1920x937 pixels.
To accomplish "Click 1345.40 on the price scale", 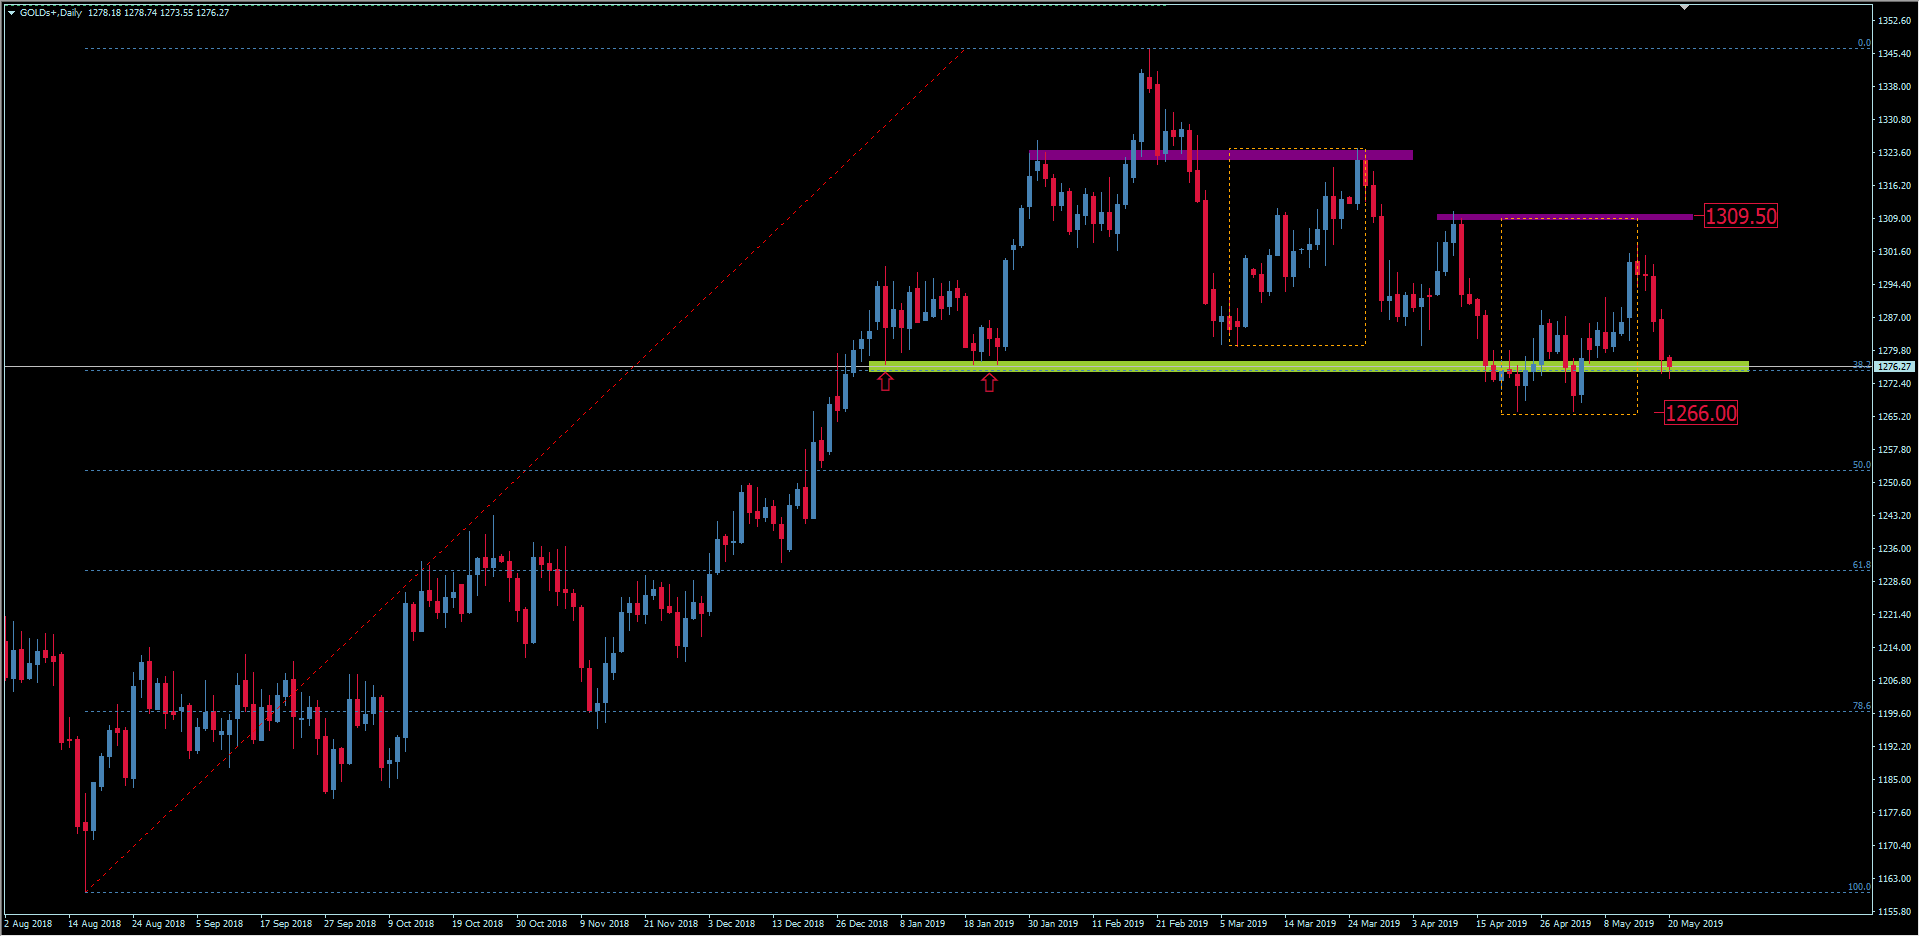I will pyautogui.click(x=1894, y=54).
